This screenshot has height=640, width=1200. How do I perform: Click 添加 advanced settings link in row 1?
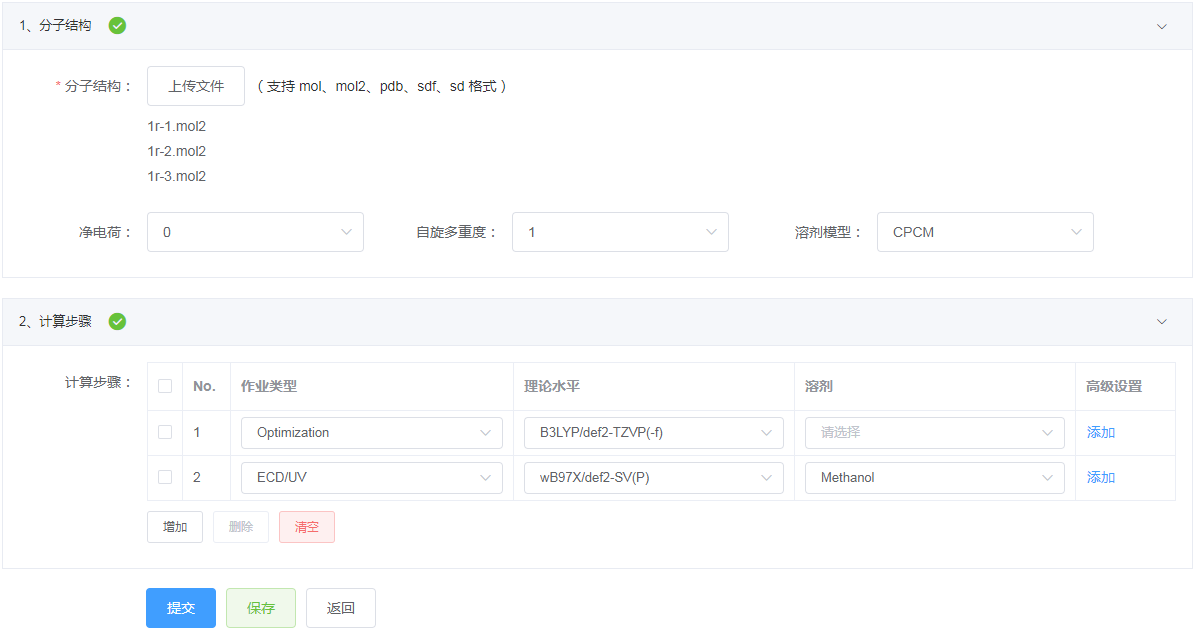coord(1101,433)
